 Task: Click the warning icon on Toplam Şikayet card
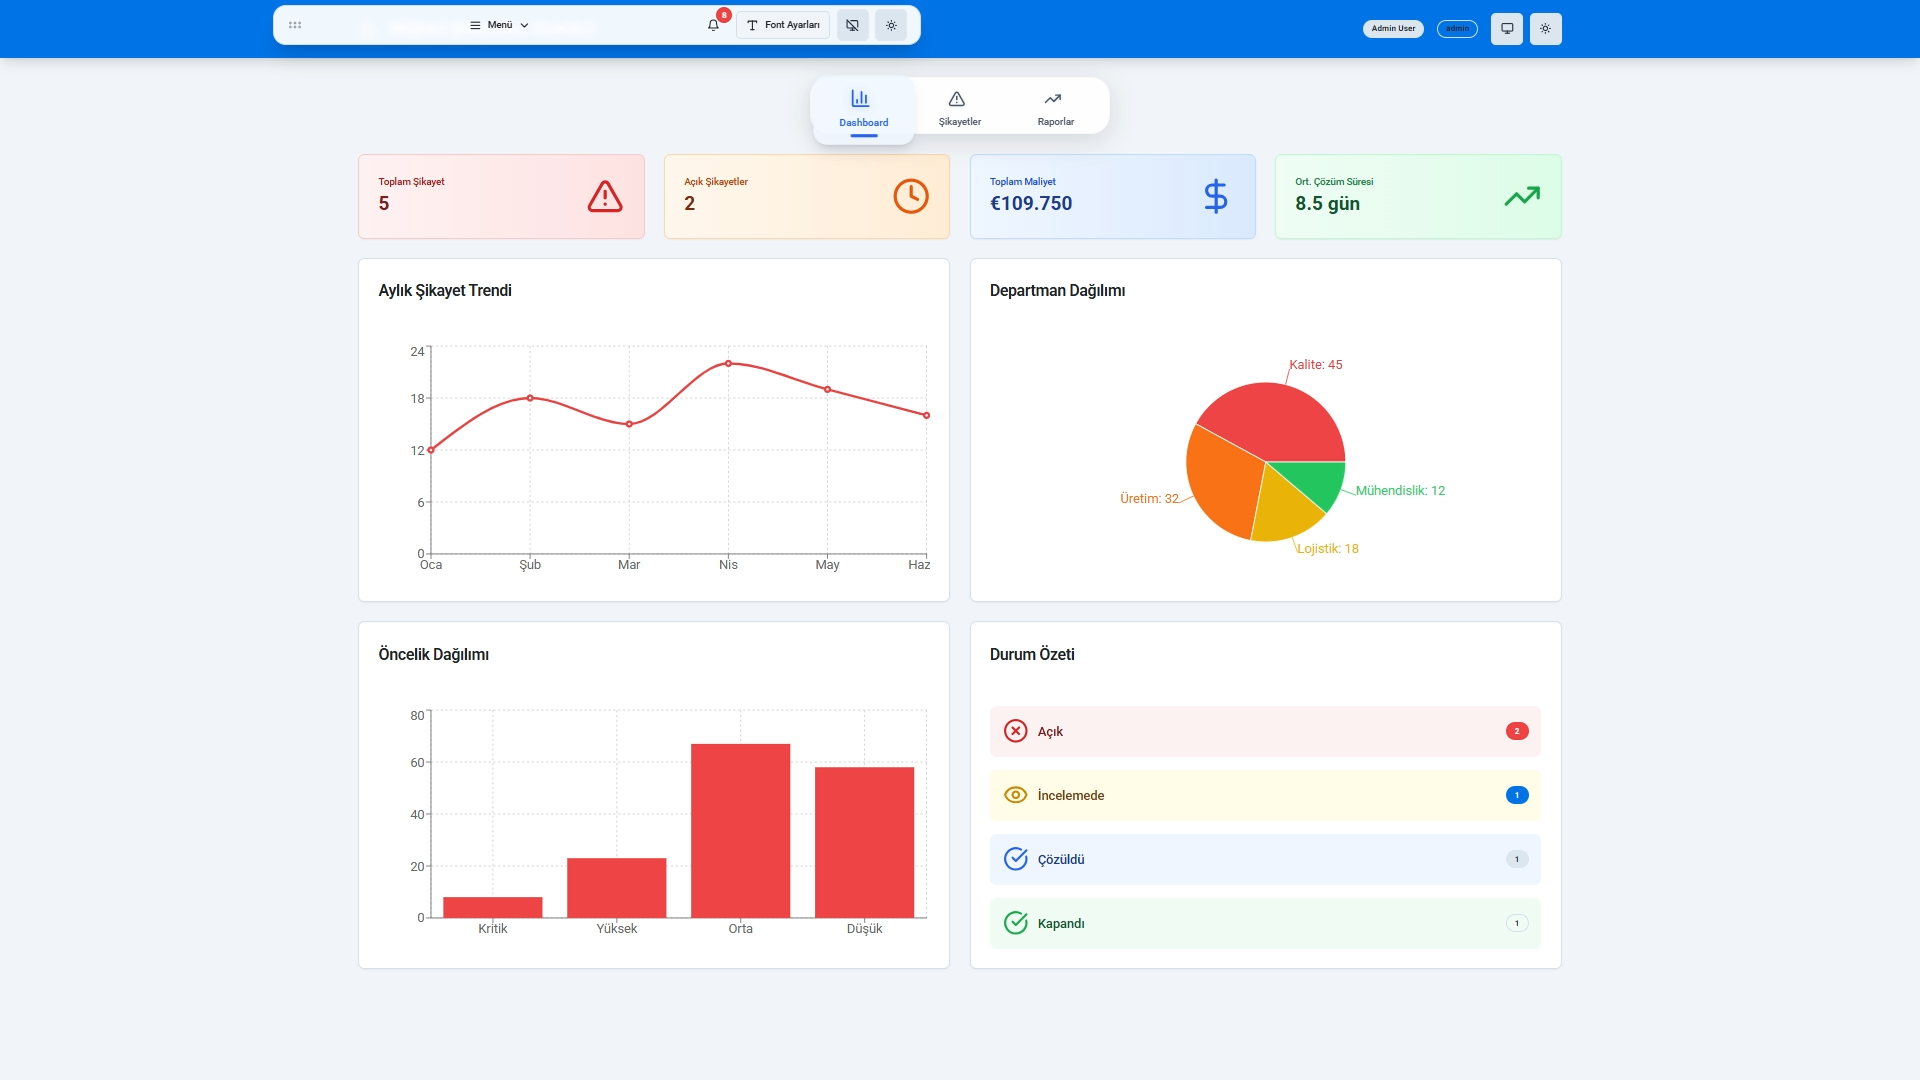[605, 197]
